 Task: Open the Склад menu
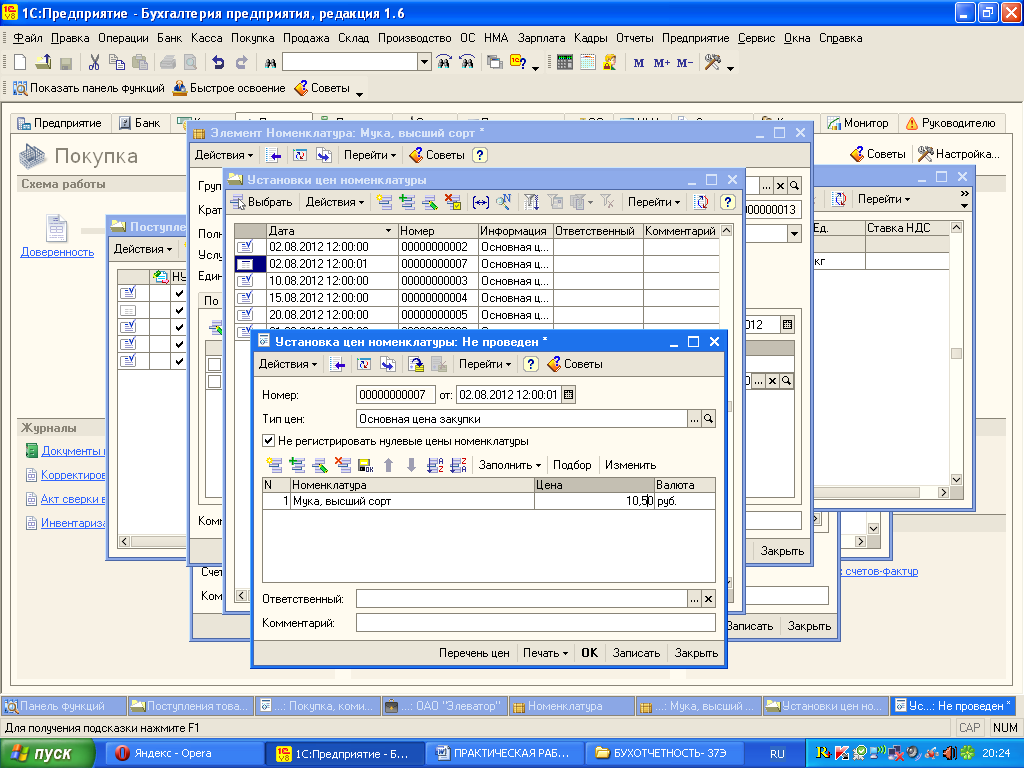pyautogui.click(x=353, y=38)
